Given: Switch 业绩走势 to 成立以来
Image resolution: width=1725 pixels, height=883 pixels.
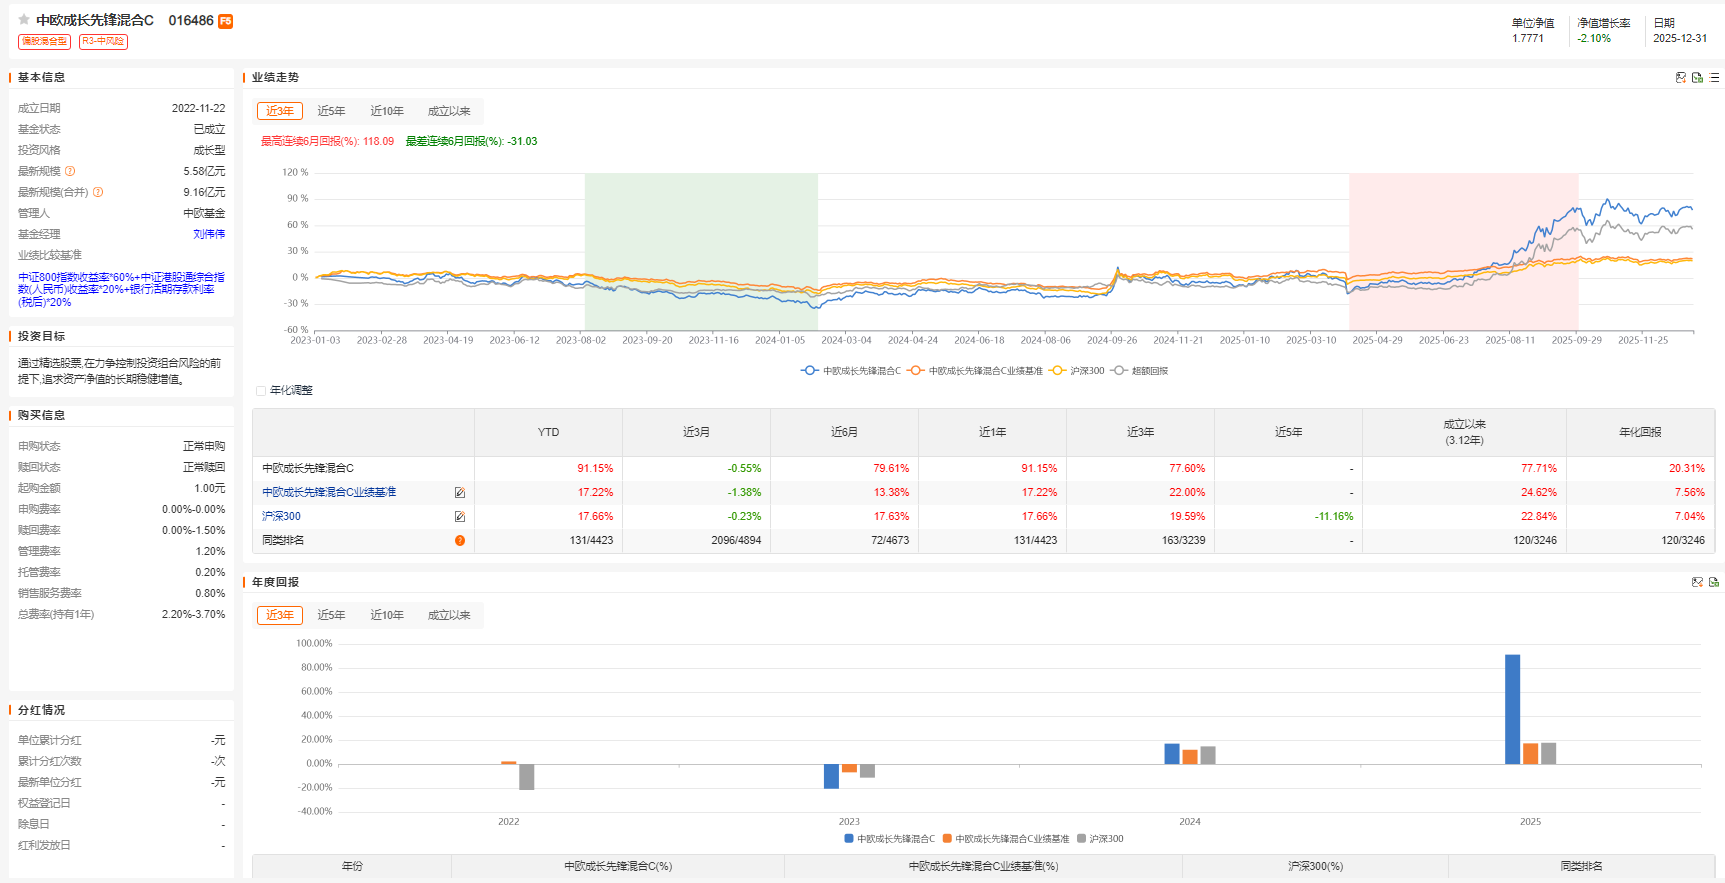Looking at the screenshot, I should pyautogui.click(x=449, y=111).
